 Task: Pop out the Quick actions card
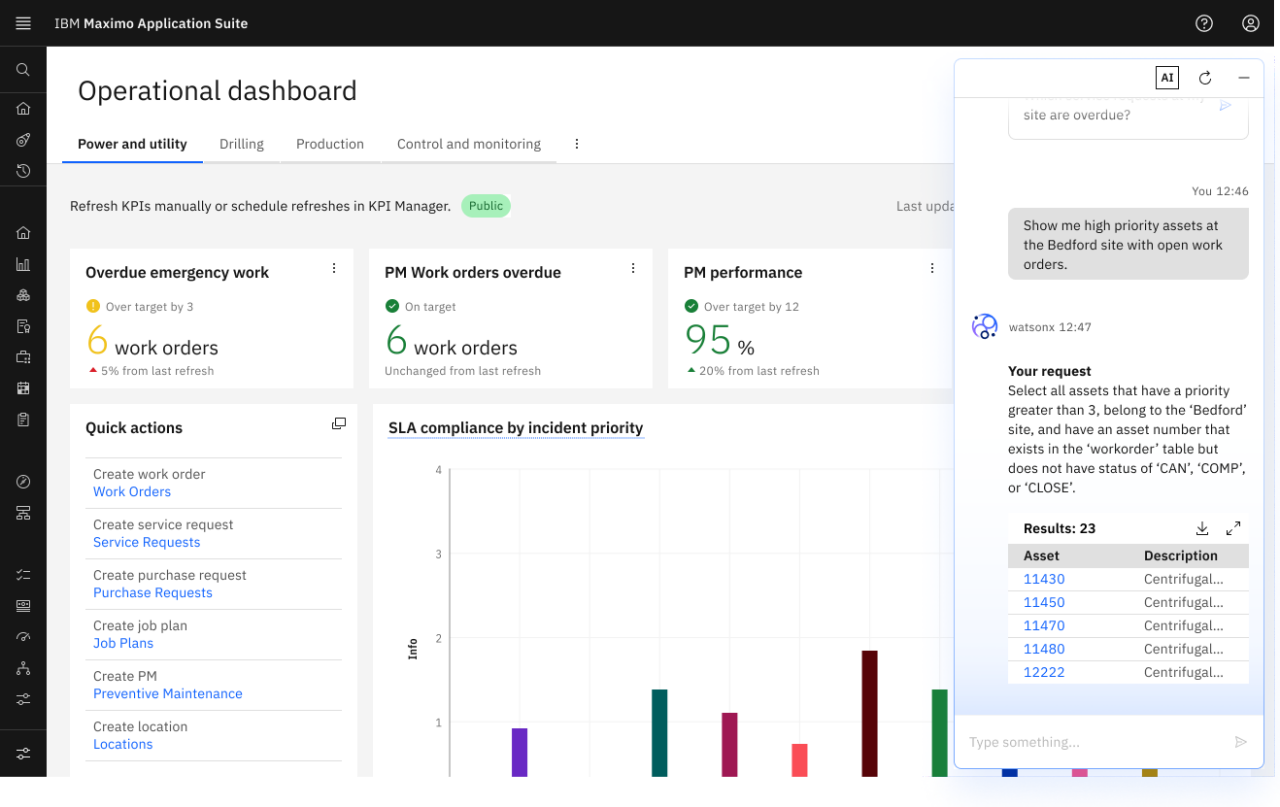tap(339, 424)
